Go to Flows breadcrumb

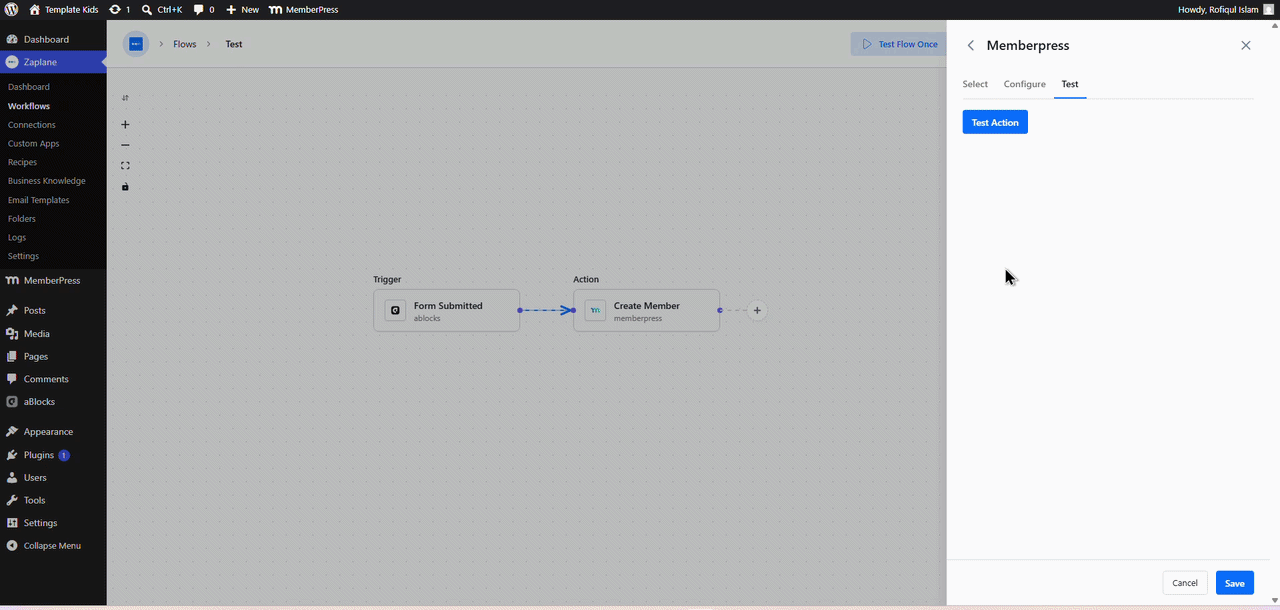[x=185, y=44]
